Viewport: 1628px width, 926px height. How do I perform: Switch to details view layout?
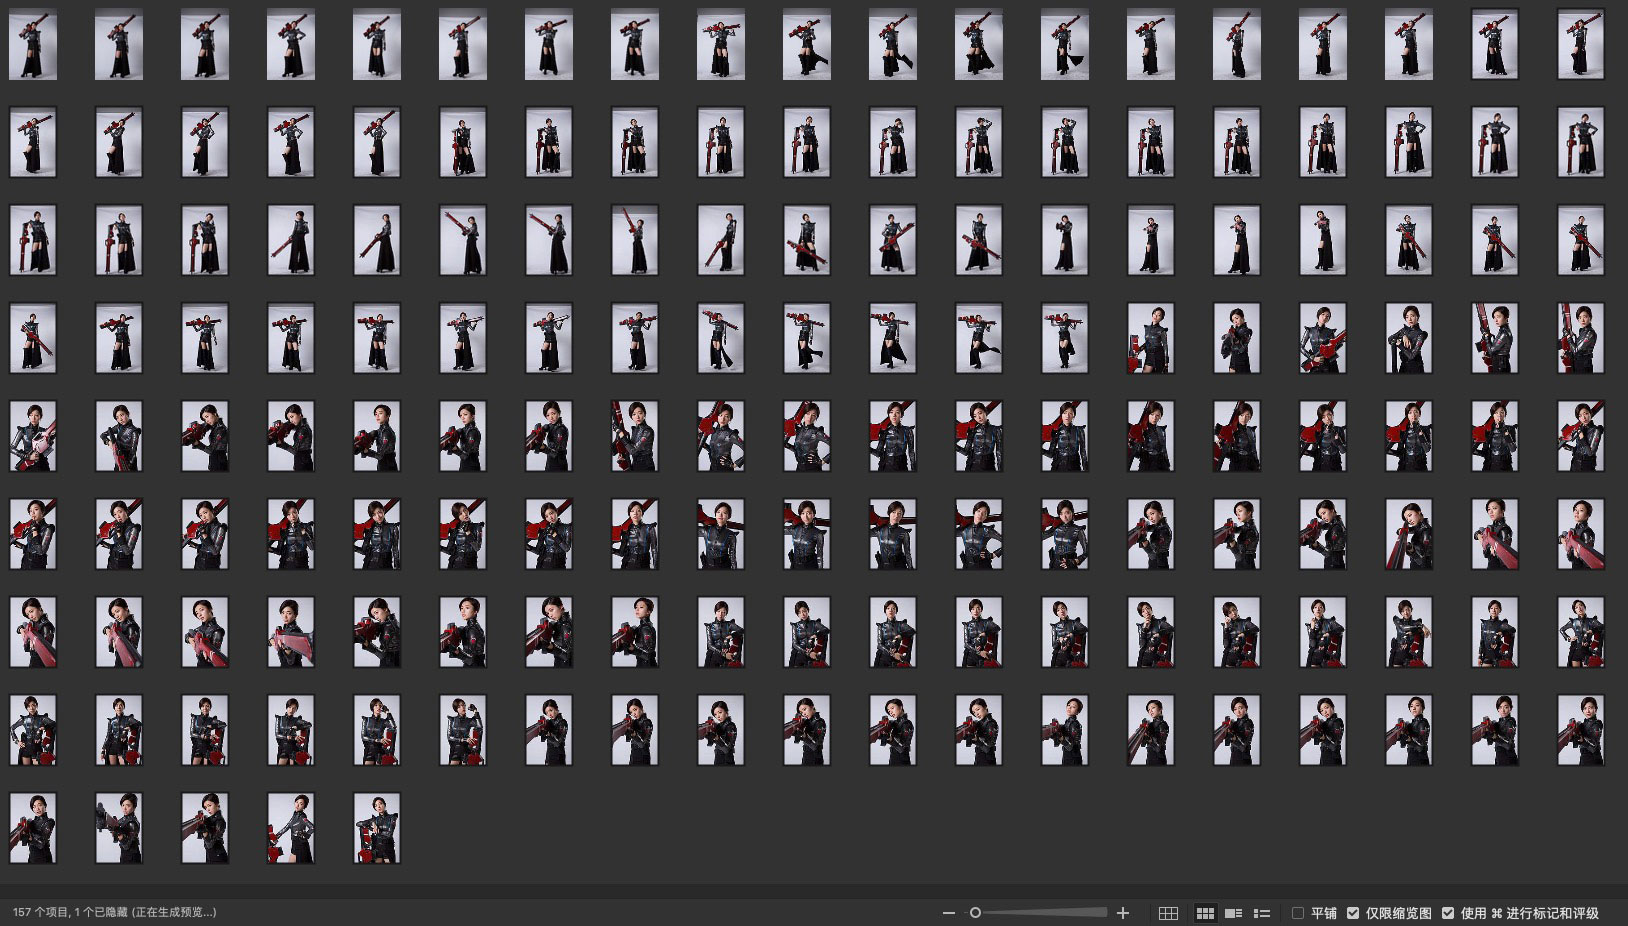click(x=1234, y=913)
